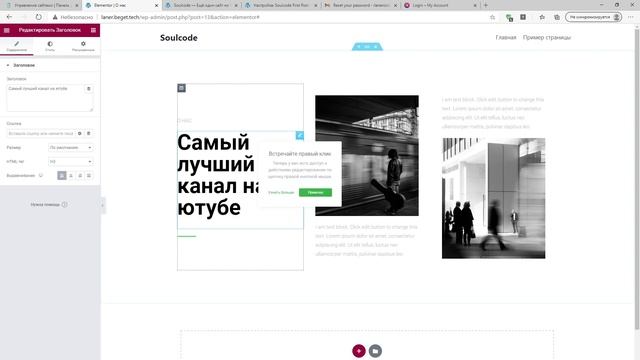This screenshot has width=640, height=360.
Task: Add new section with the plus button
Action: click(x=359, y=351)
